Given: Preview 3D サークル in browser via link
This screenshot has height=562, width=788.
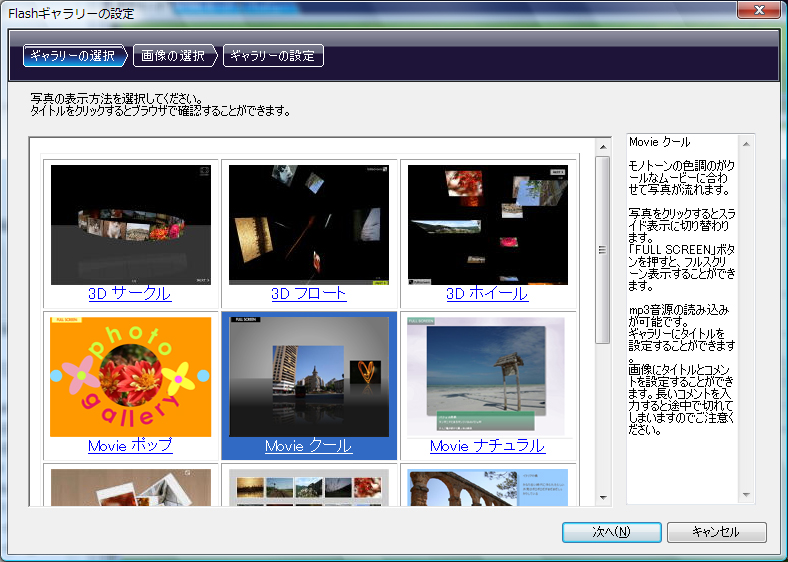Looking at the screenshot, I should click(130, 294).
